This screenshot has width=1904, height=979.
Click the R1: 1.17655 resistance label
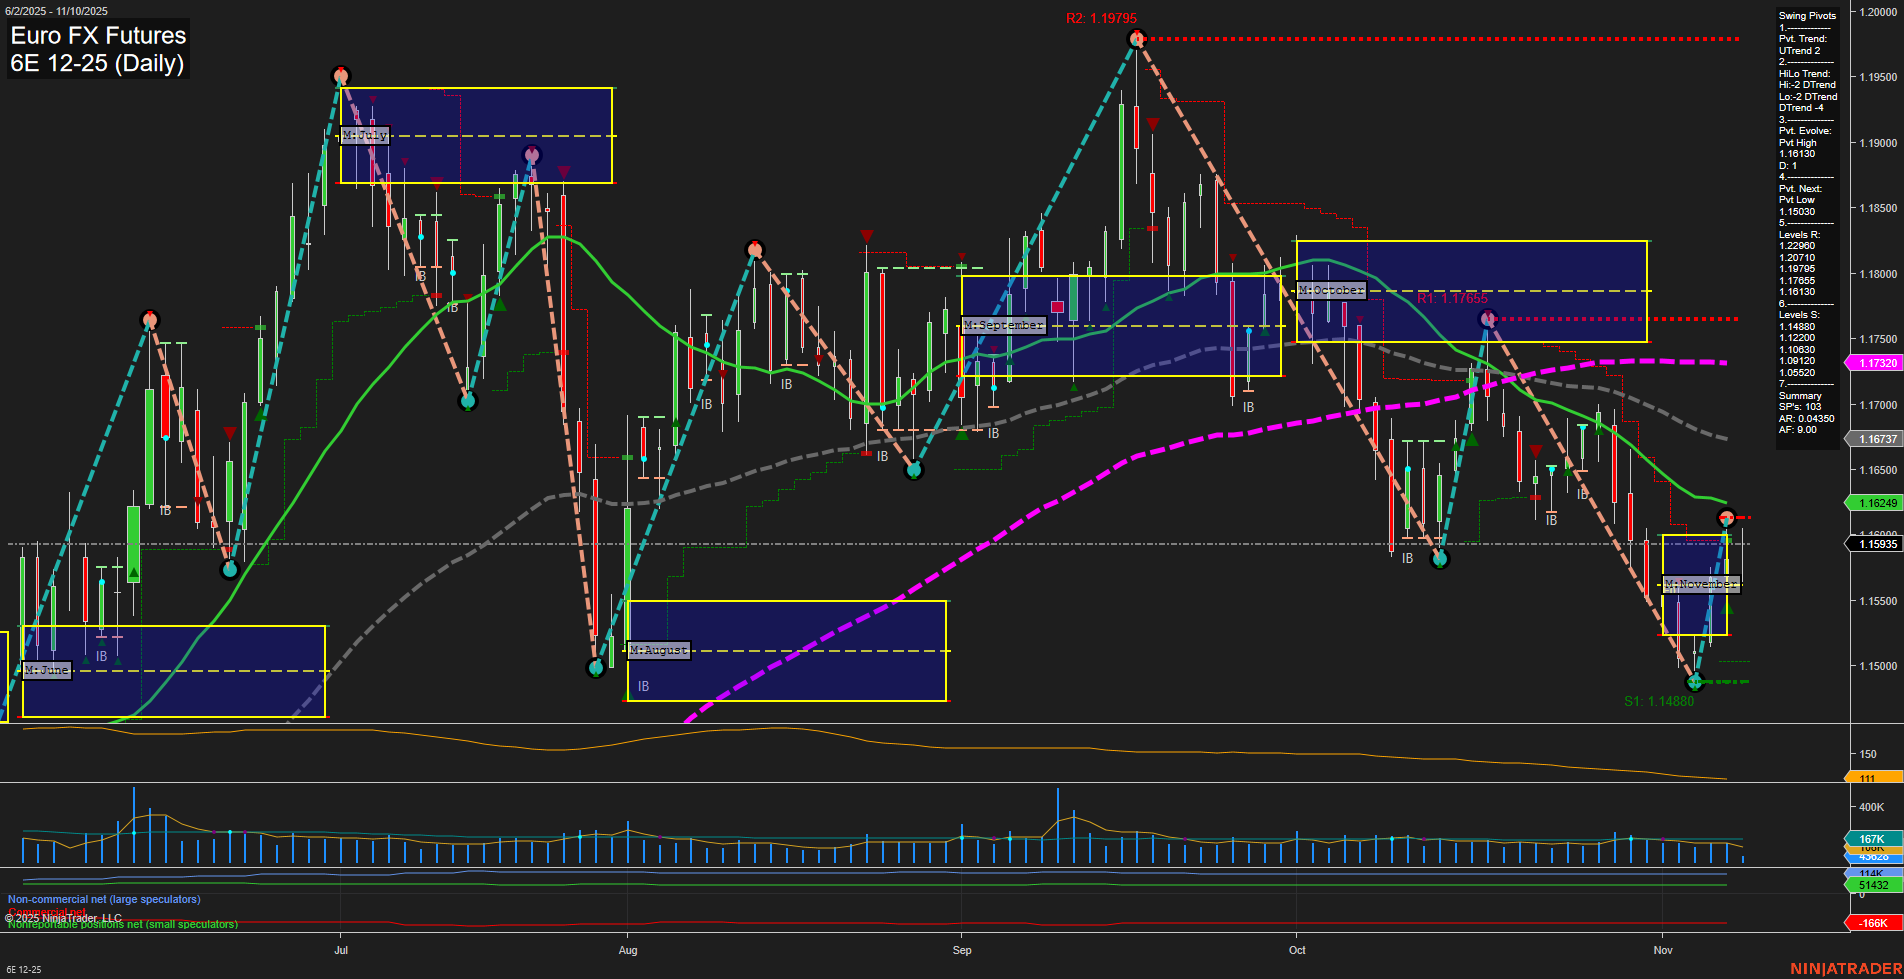[x=1452, y=297]
